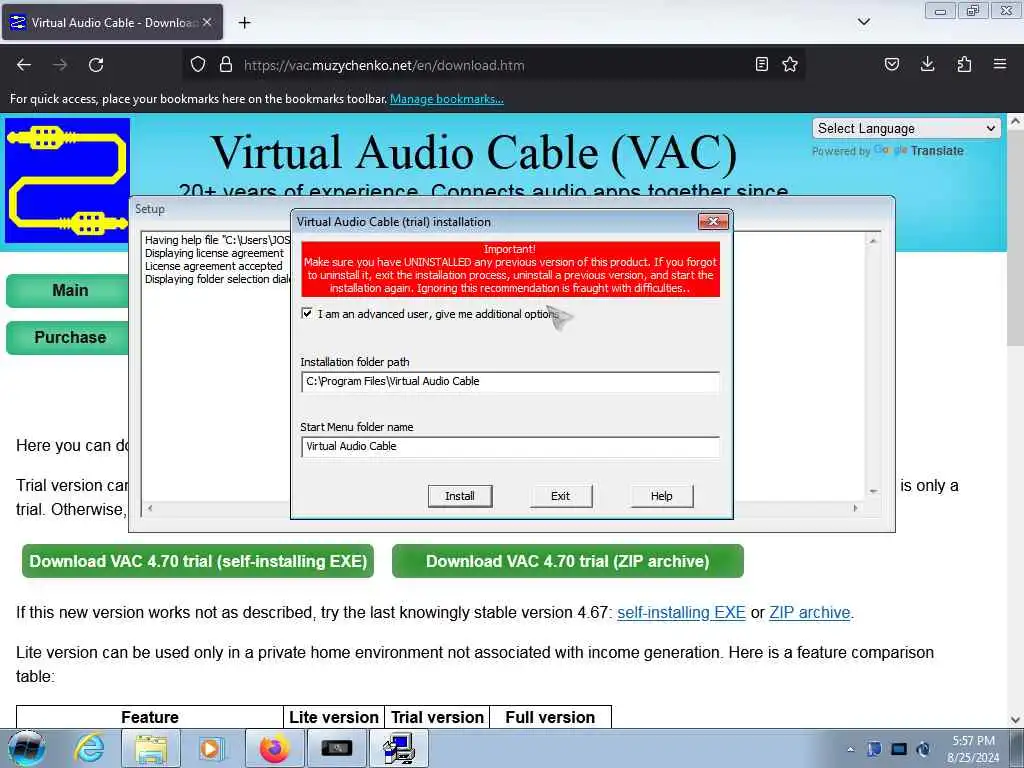This screenshot has width=1024, height=768.
Task: Close the VAC installation dialog
Action: click(x=713, y=221)
